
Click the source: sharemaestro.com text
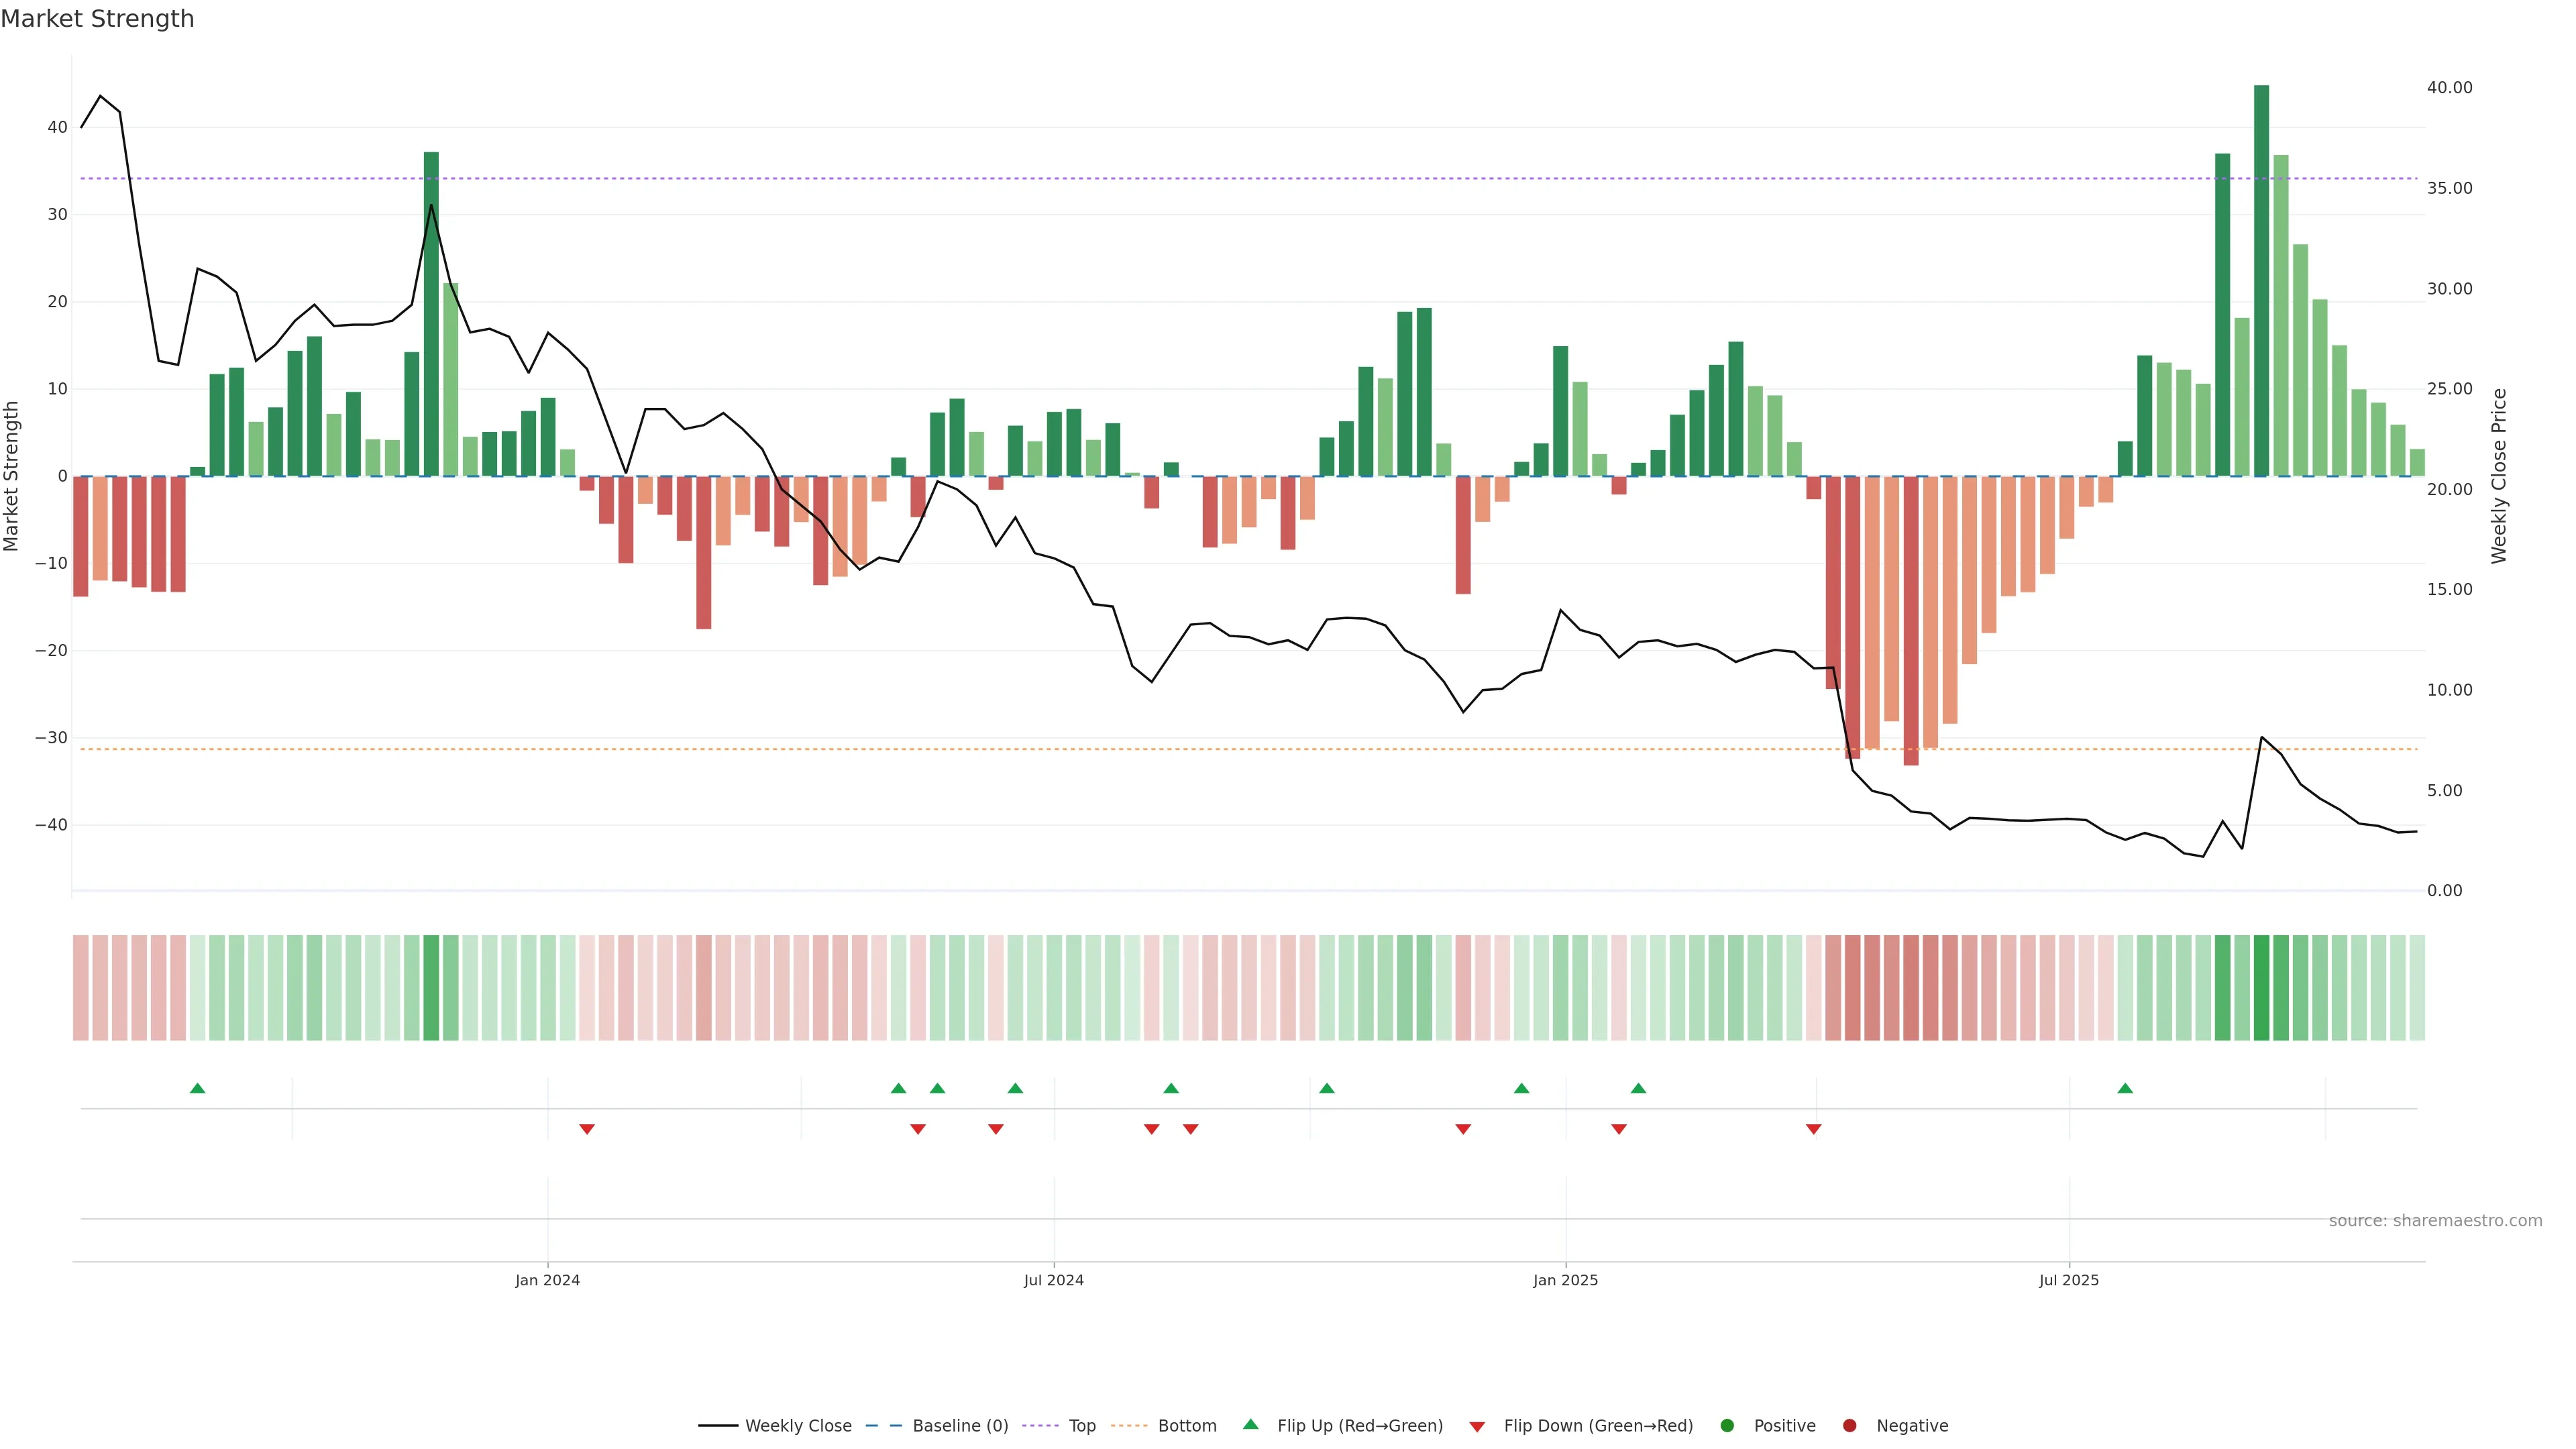point(2435,1221)
